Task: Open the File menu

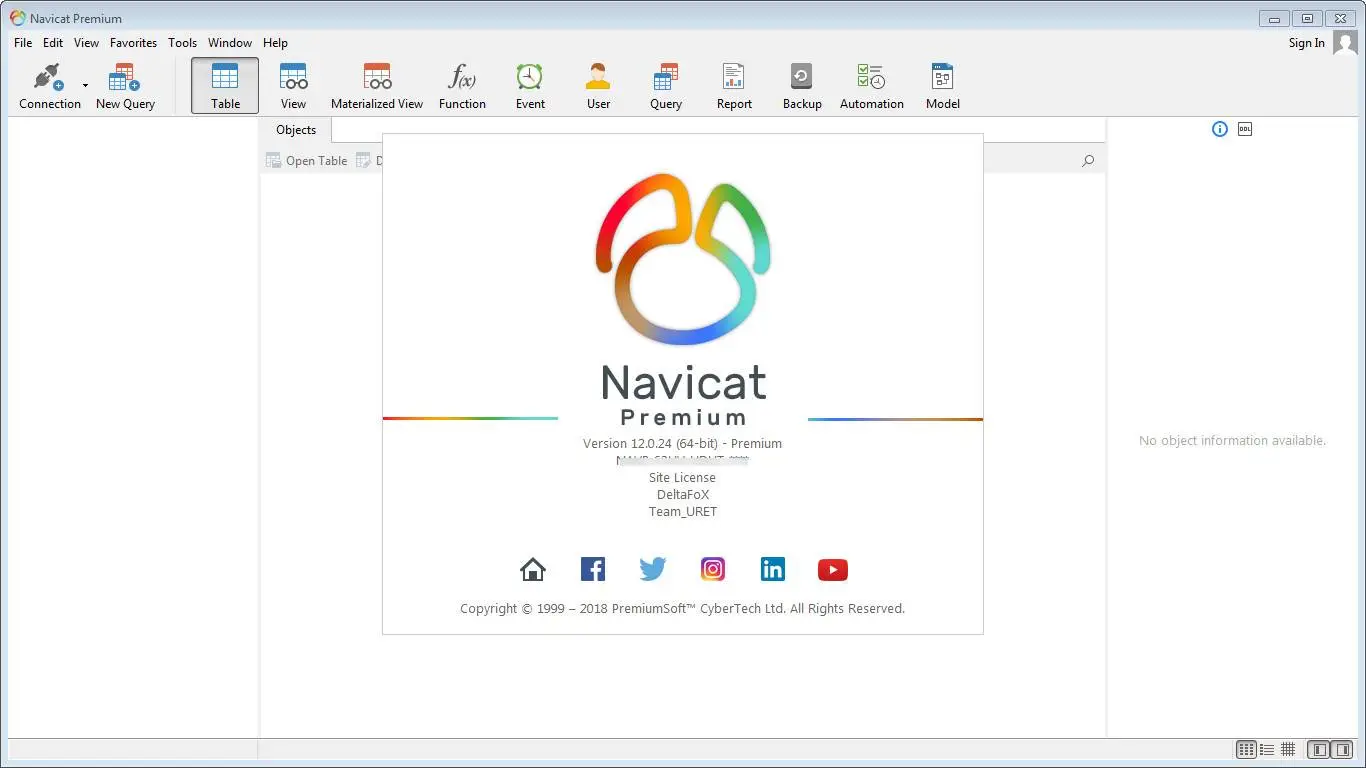Action: click(23, 43)
